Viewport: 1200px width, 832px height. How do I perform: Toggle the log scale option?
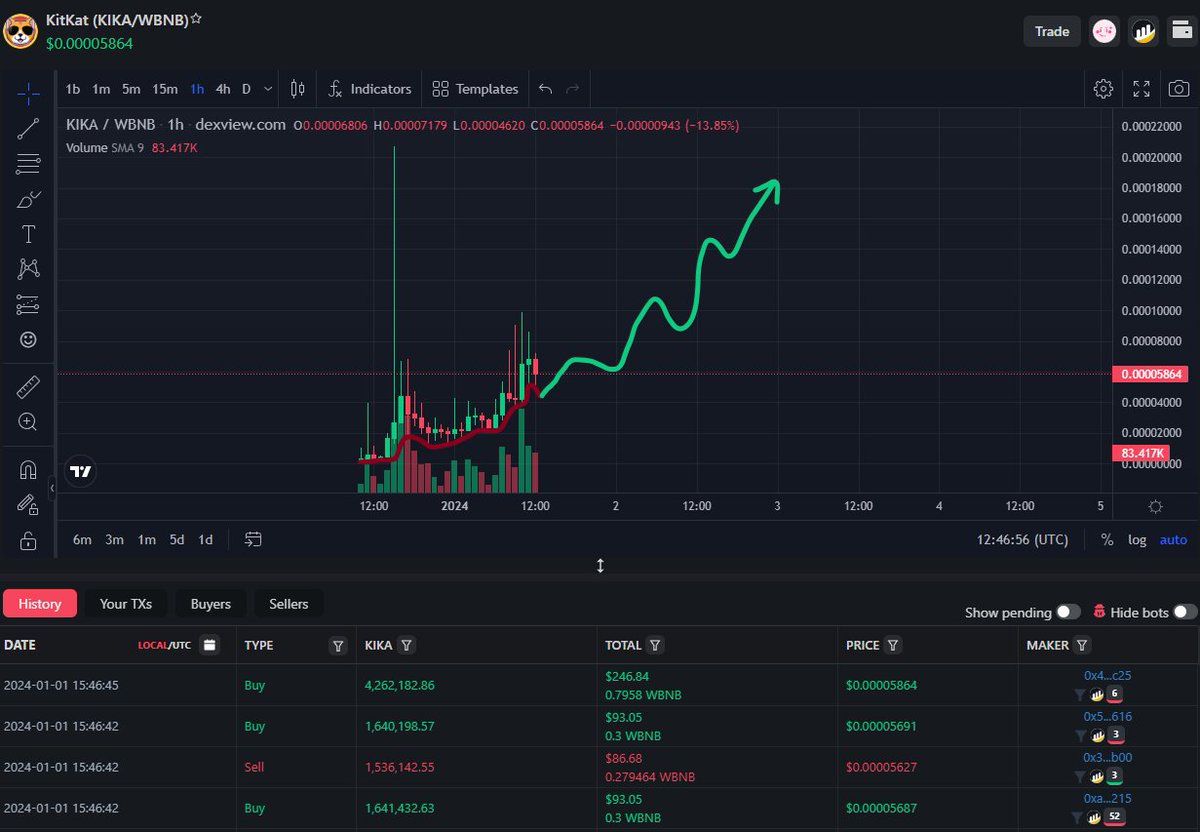coord(1138,540)
